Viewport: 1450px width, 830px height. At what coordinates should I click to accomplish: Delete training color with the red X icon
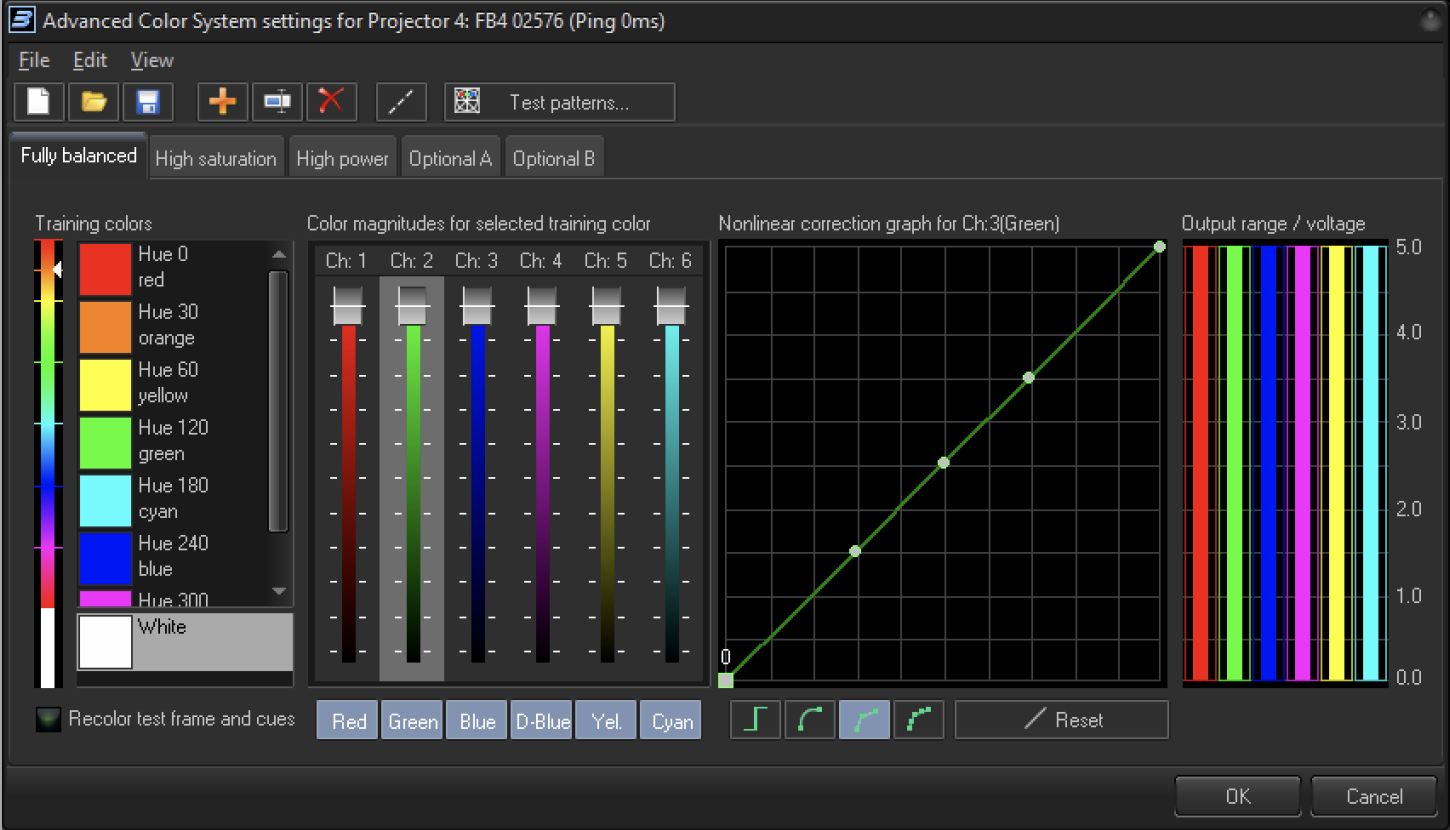click(331, 102)
